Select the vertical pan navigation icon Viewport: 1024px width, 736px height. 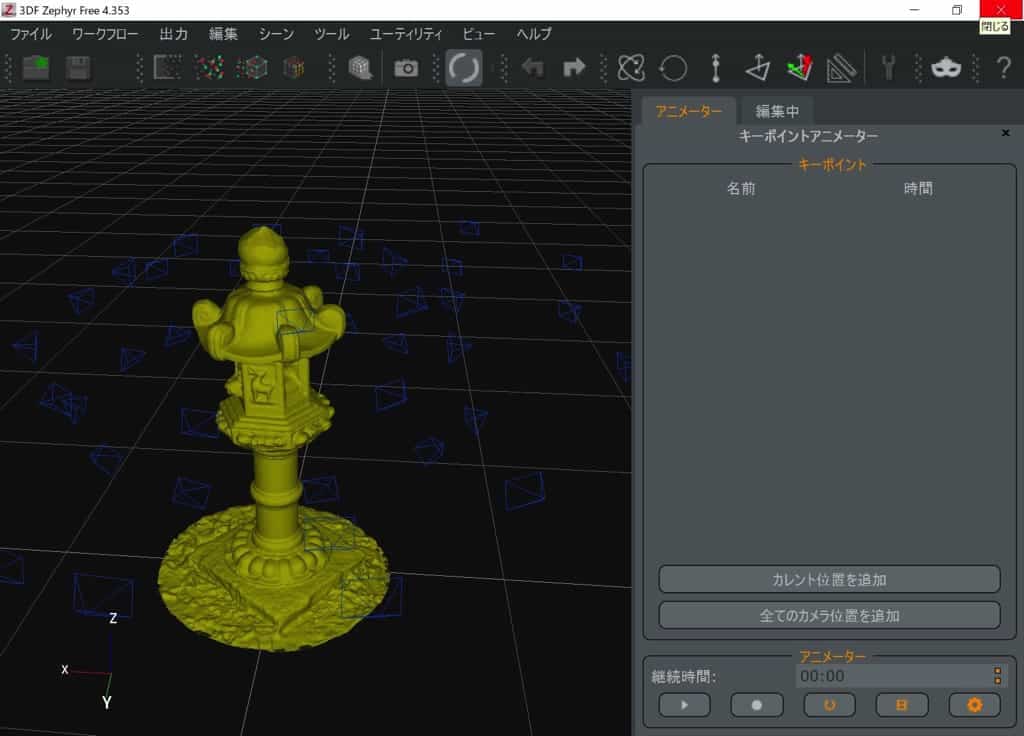(x=716, y=67)
